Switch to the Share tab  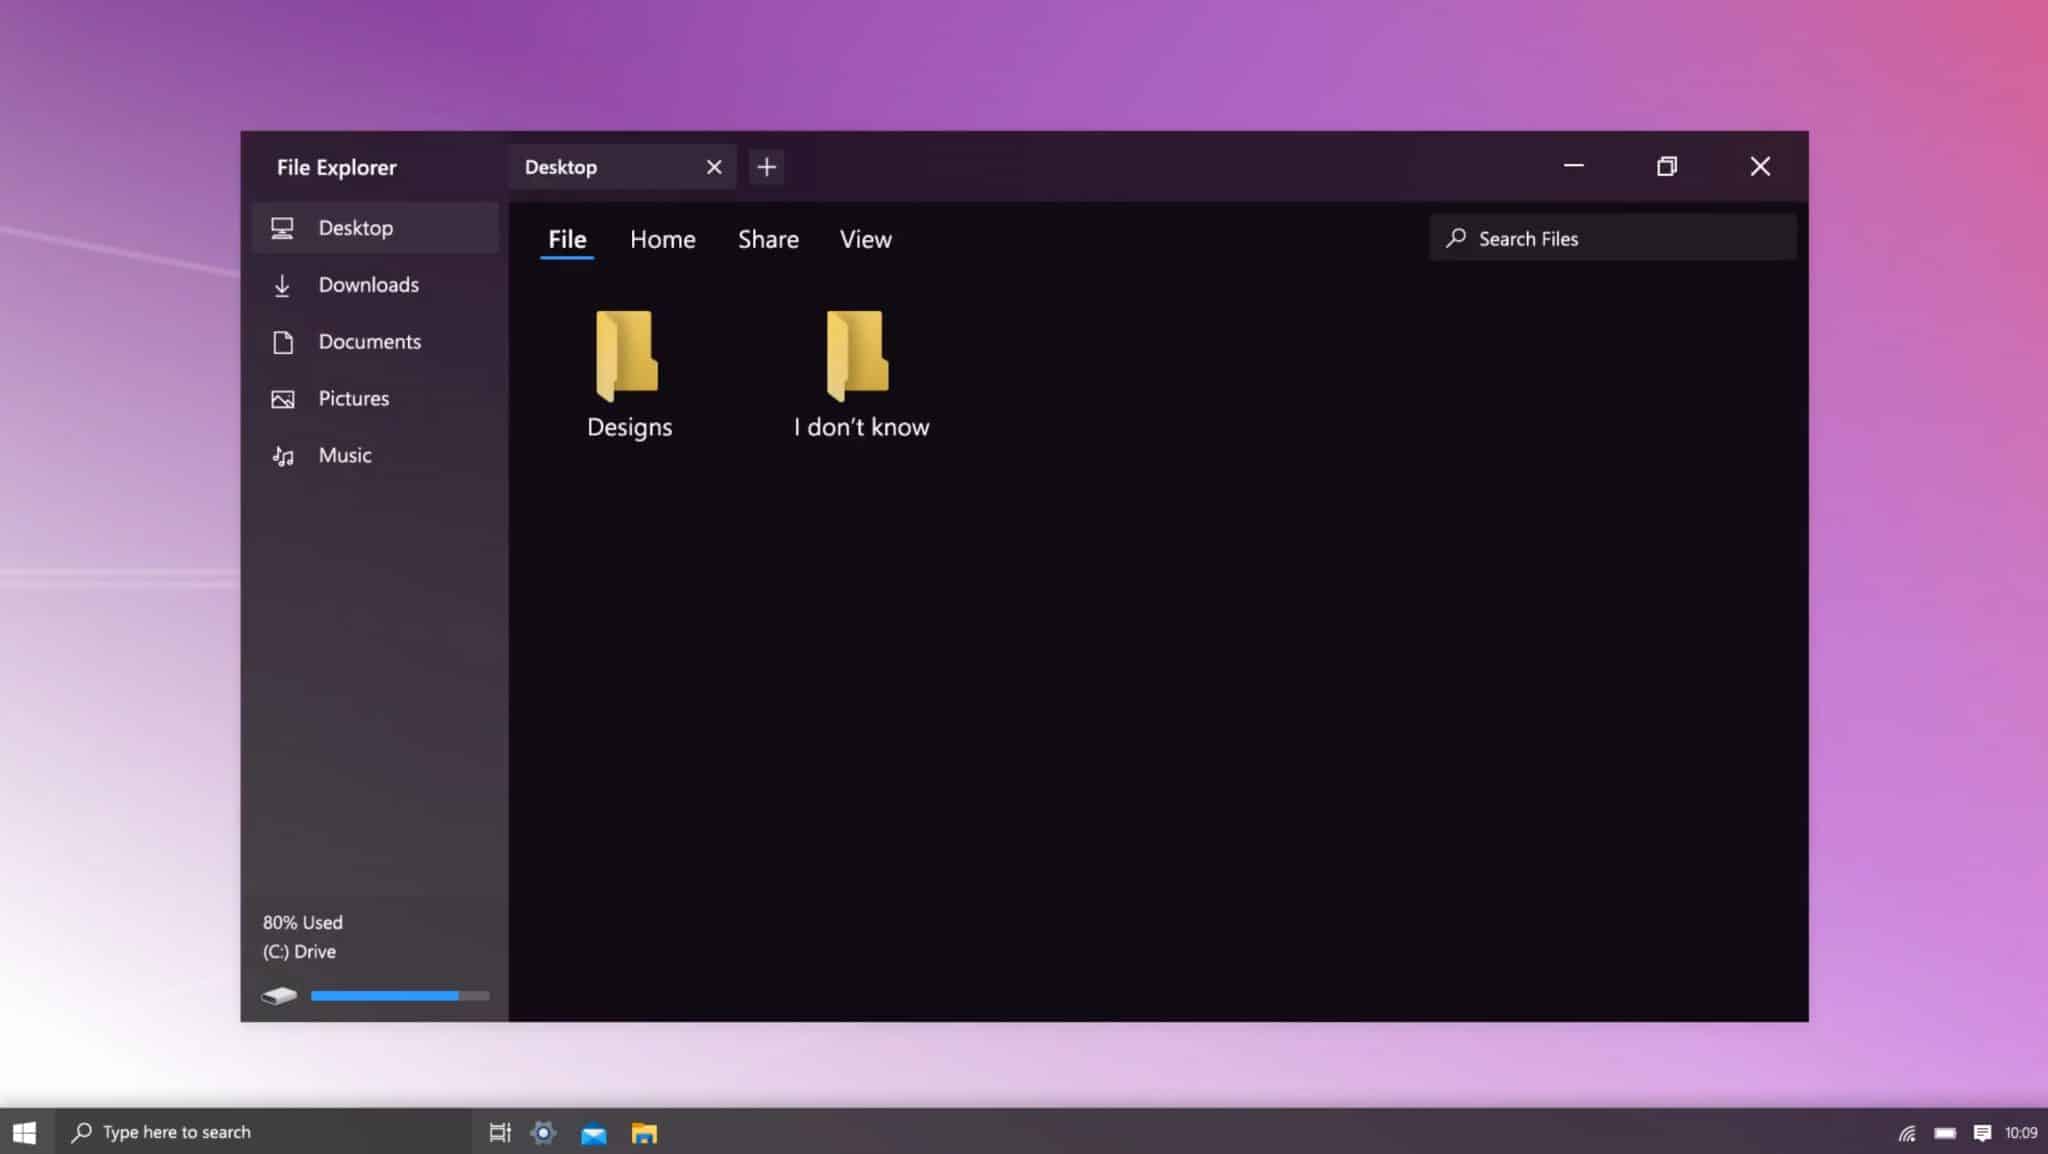(767, 239)
